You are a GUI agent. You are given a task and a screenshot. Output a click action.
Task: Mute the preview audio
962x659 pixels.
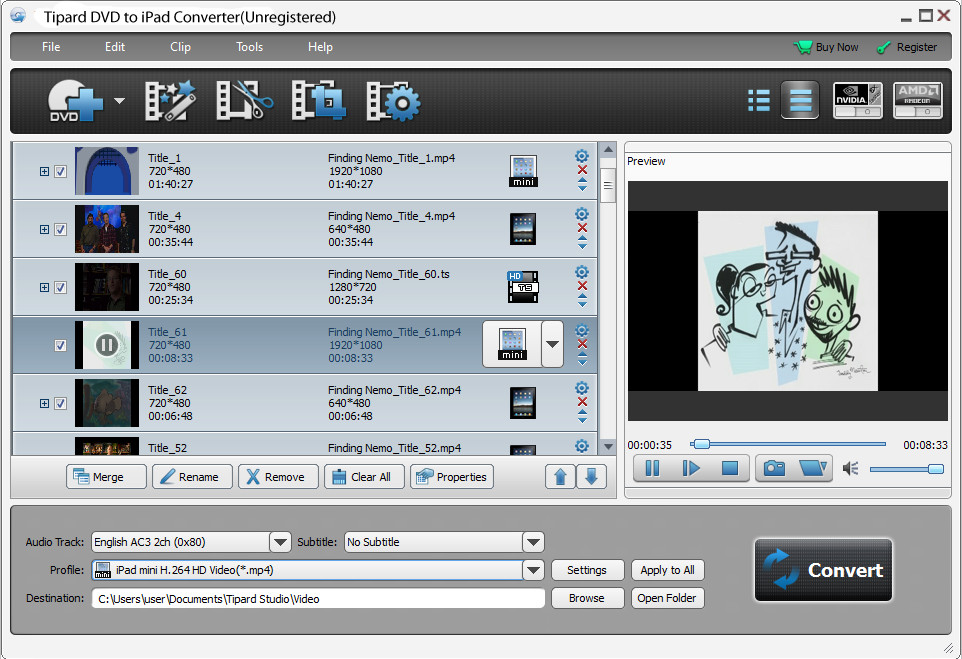[x=850, y=469]
